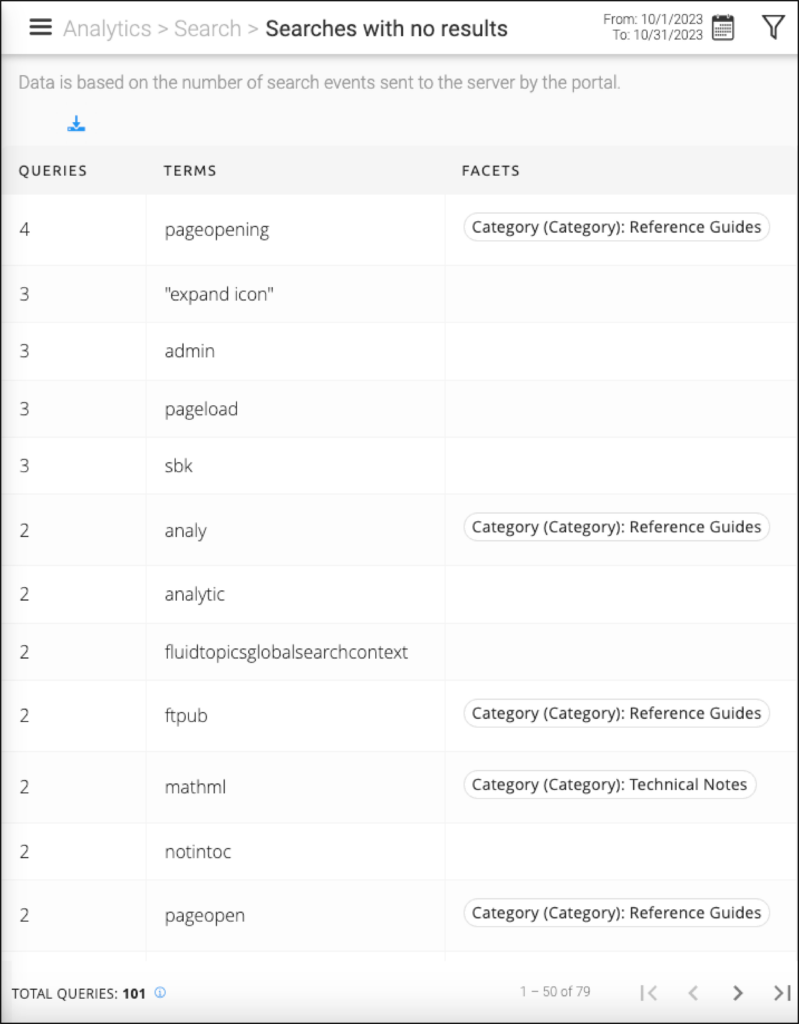Select the Reference Guides facet for ftpub
Image resolution: width=799 pixels, height=1024 pixels.
(616, 713)
